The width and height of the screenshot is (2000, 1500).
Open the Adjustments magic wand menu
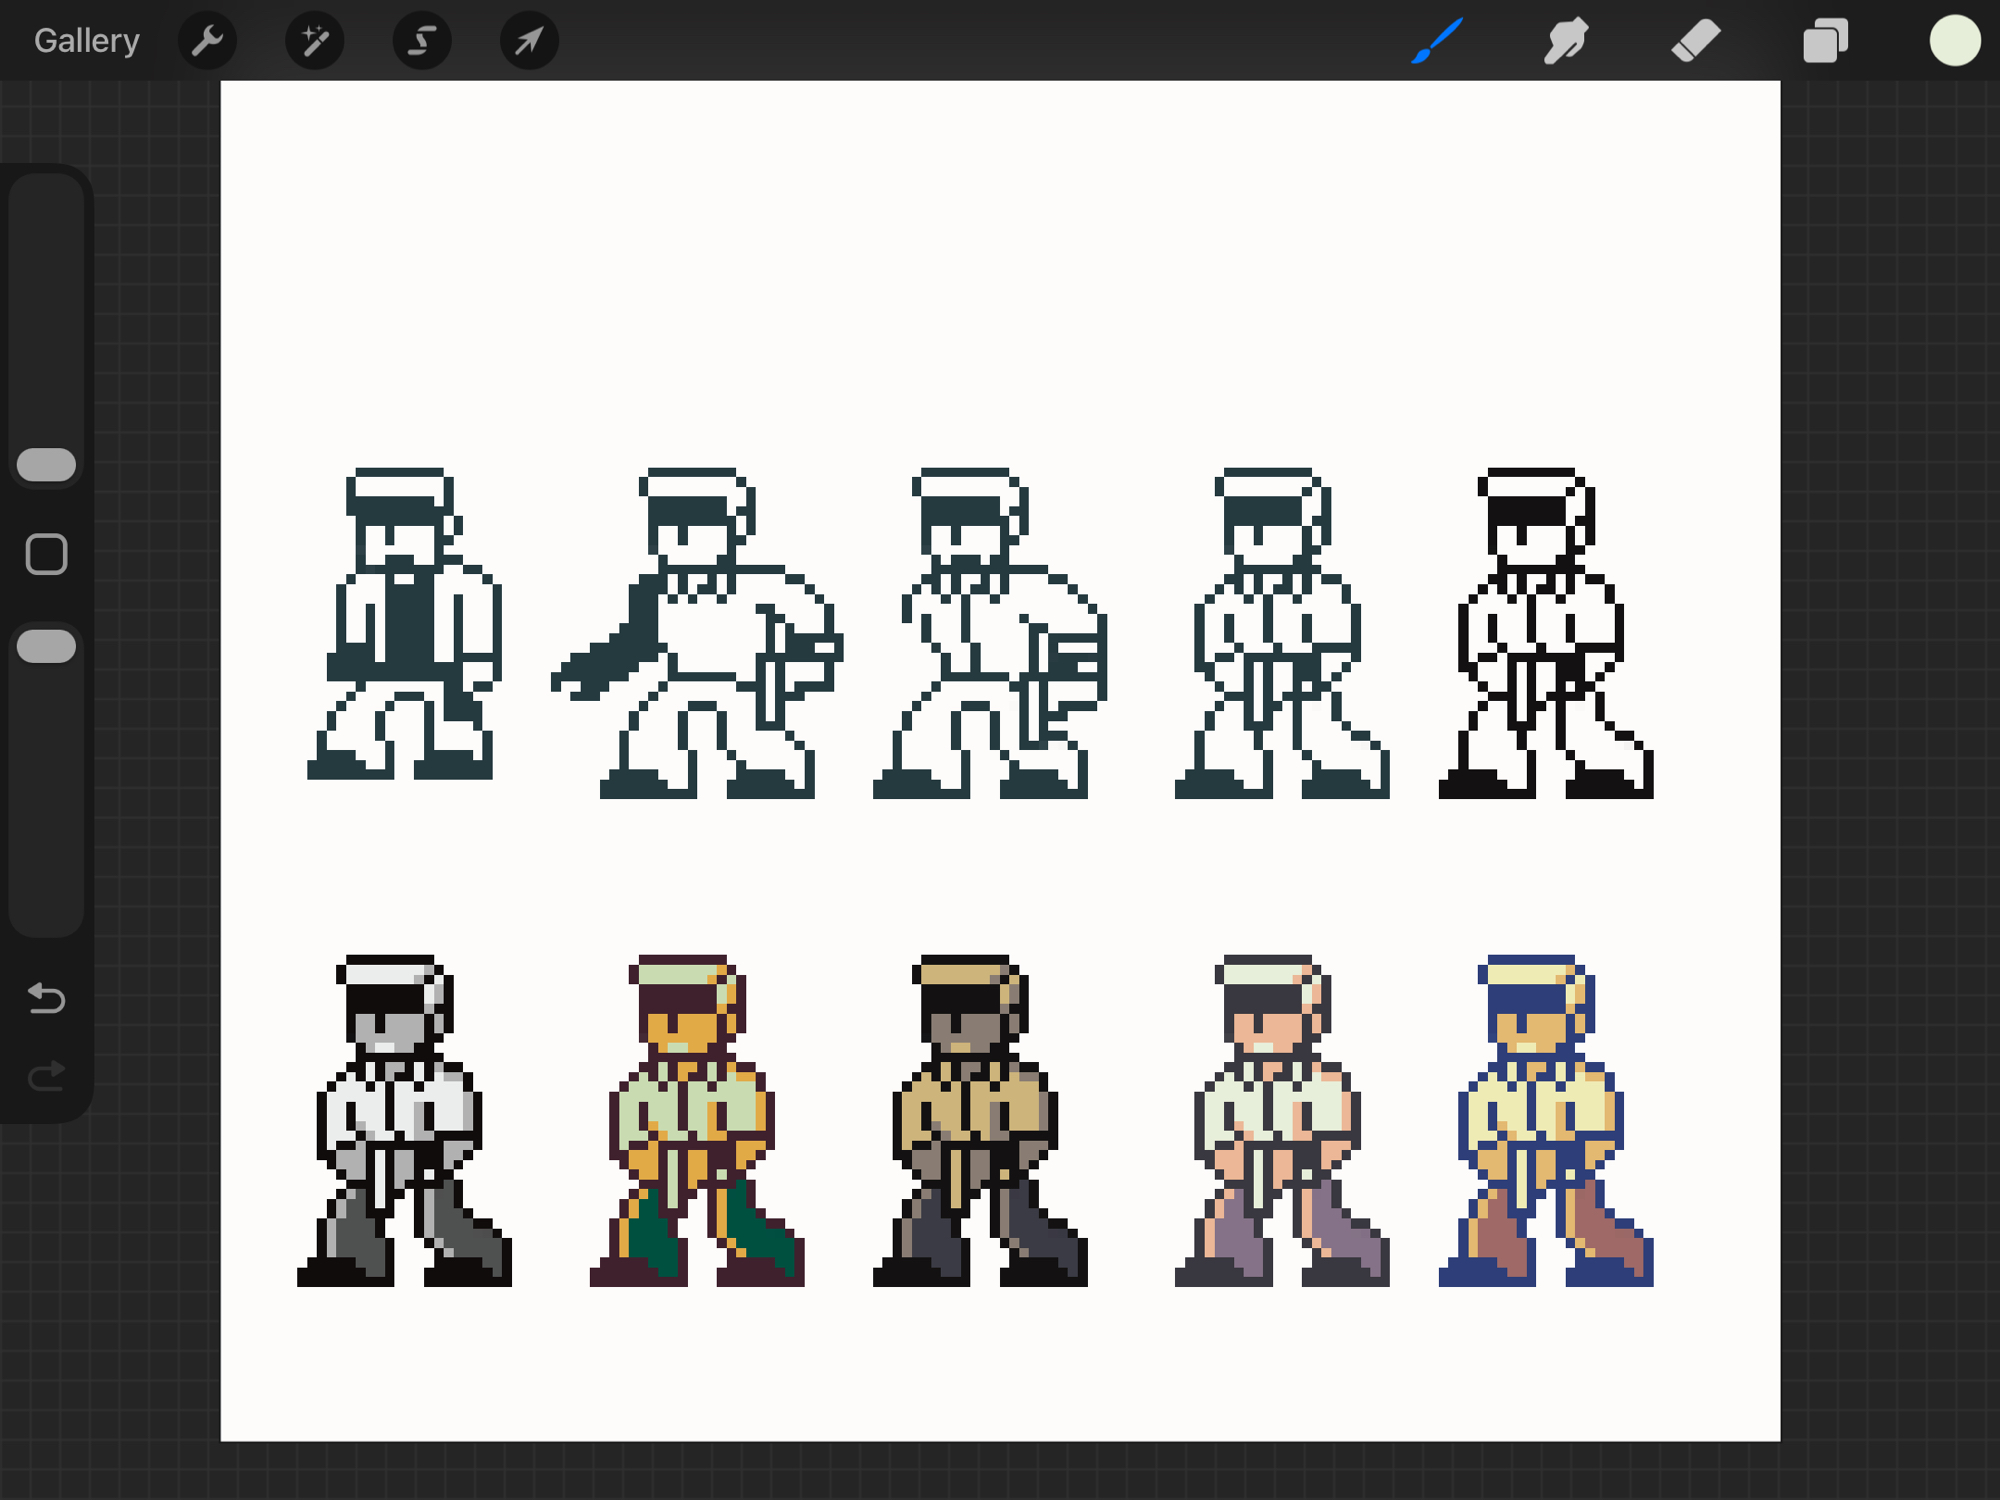tap(315, 41)
